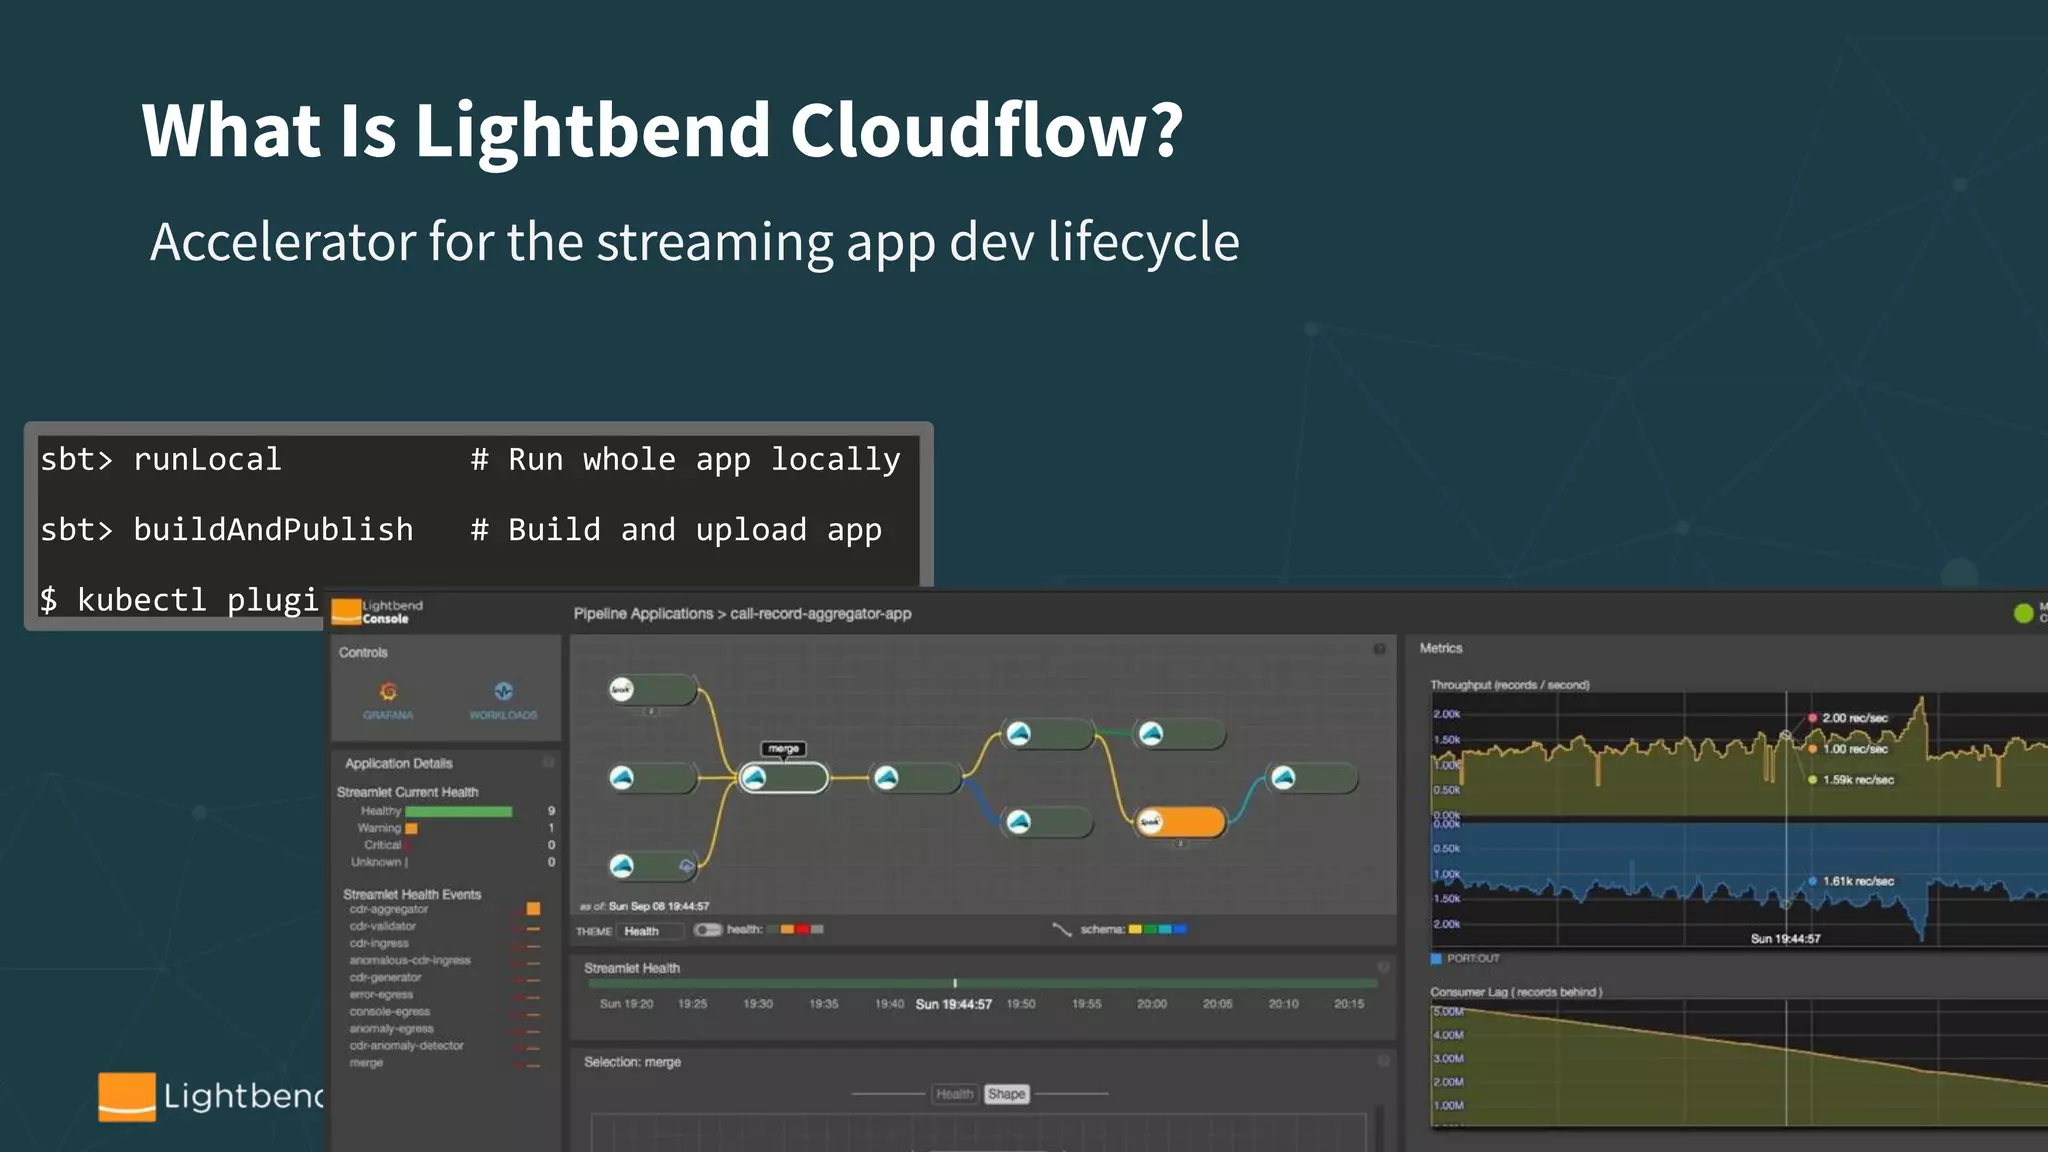Click the Streamlet Health Events heading
Viewport: 2048px width, 1152px height.
pyautogui.click(x=412, y=894)
